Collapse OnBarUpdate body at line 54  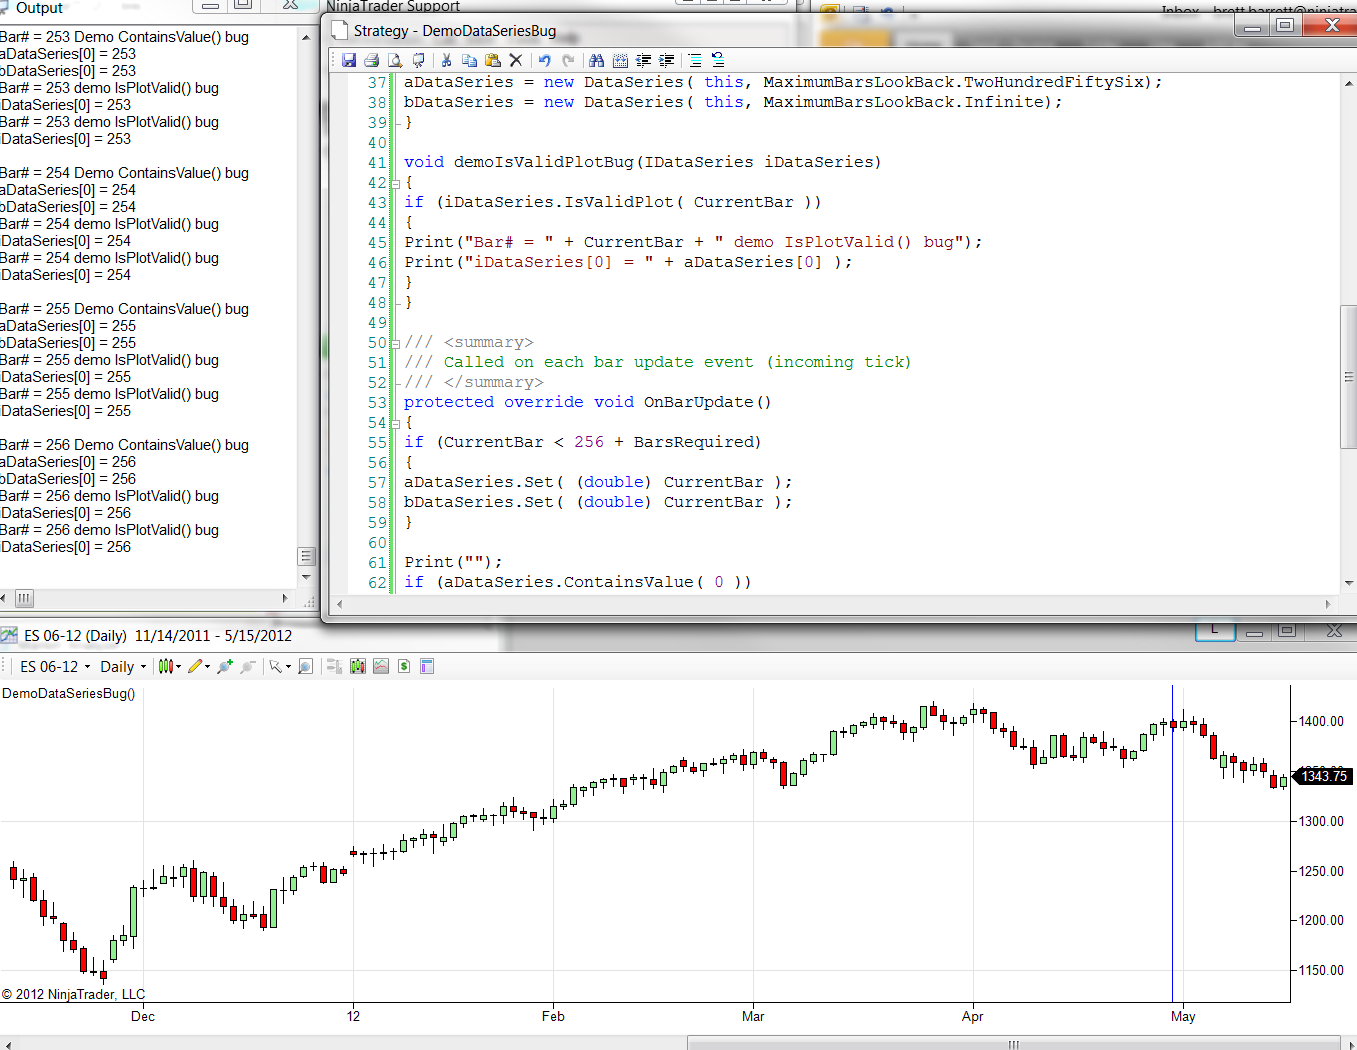pos(395,423)
